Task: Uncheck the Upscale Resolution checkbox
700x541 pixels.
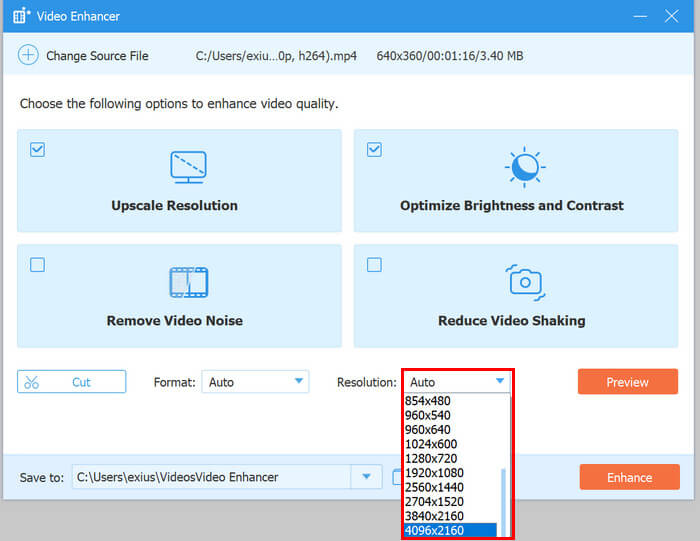Action: coord(37,150)
